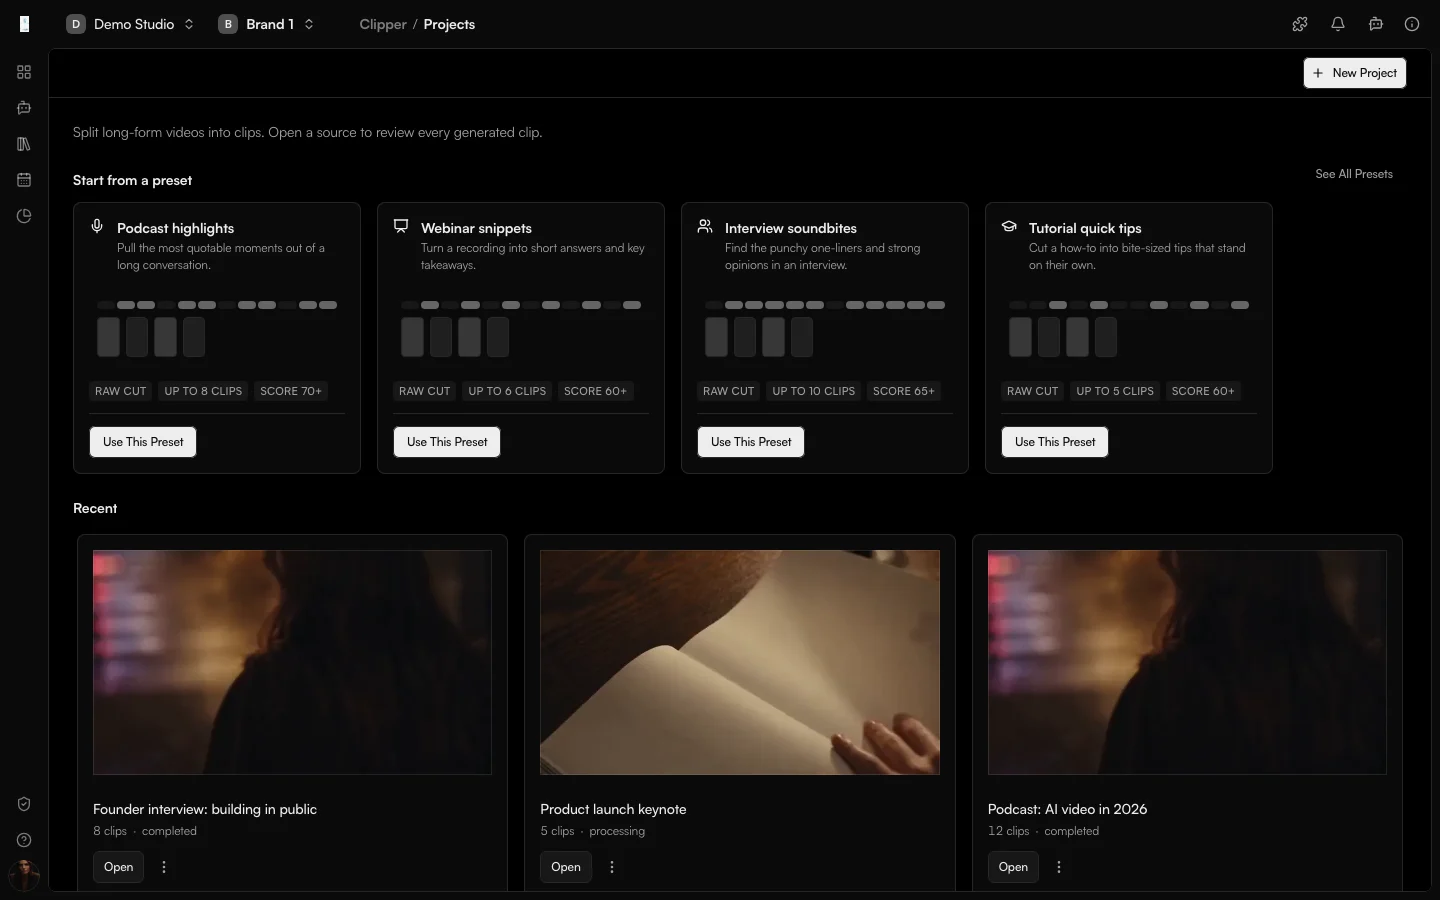Click See All Presets link
Screen dimensions: 1440x900
(1354, 174)
